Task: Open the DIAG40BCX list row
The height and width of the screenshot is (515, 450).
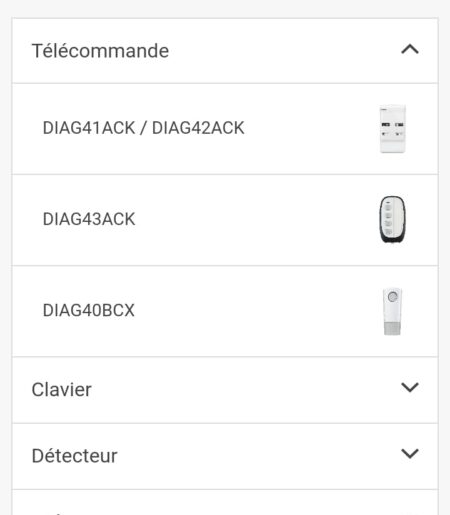Action: (225, 311)
